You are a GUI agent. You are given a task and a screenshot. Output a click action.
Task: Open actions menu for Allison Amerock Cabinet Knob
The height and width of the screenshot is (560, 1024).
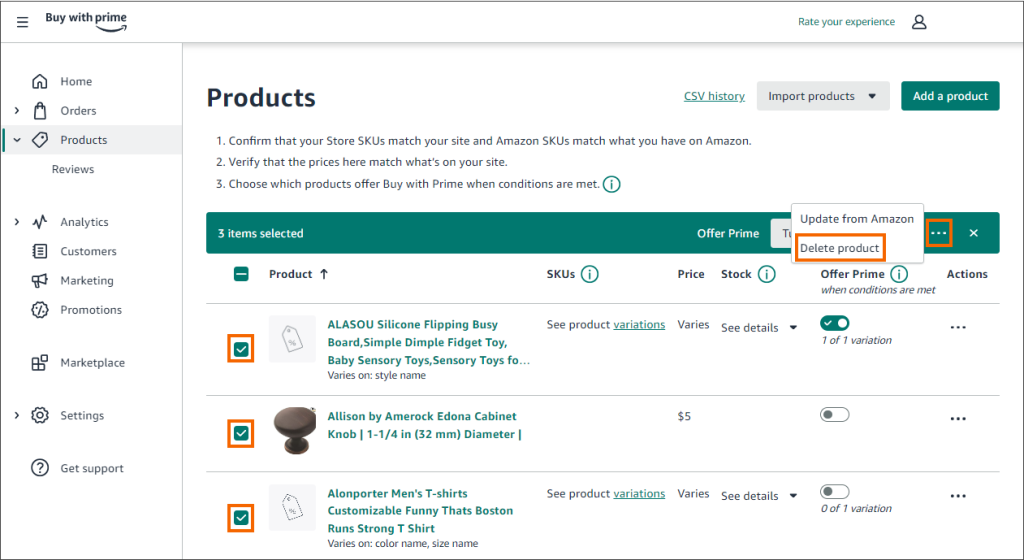click(958, 419)
